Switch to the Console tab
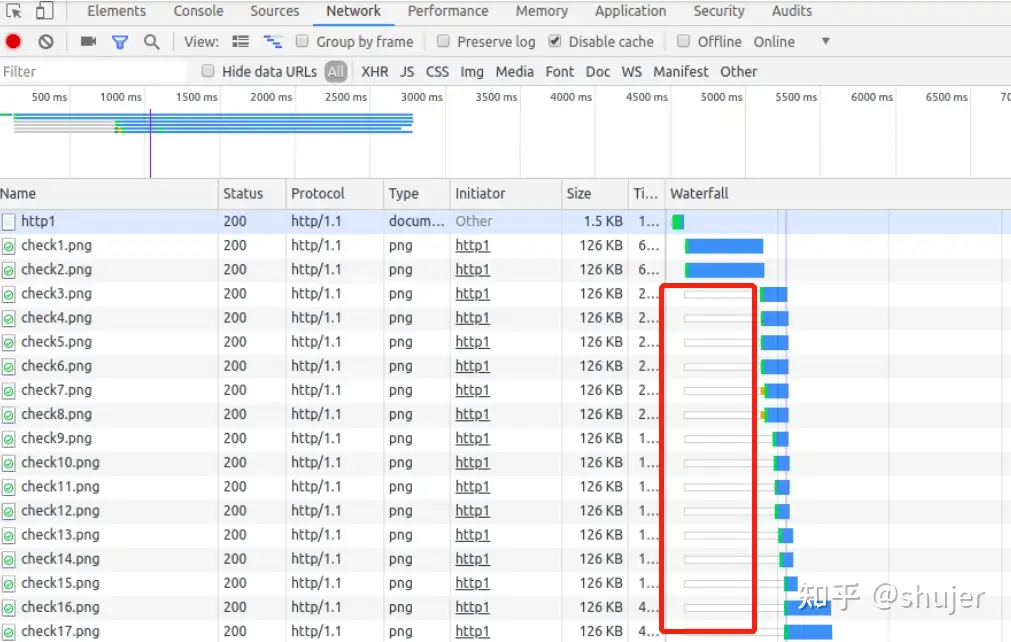Image resolution: width=1011 pixels, height=642 pixels. click(198, 11)
